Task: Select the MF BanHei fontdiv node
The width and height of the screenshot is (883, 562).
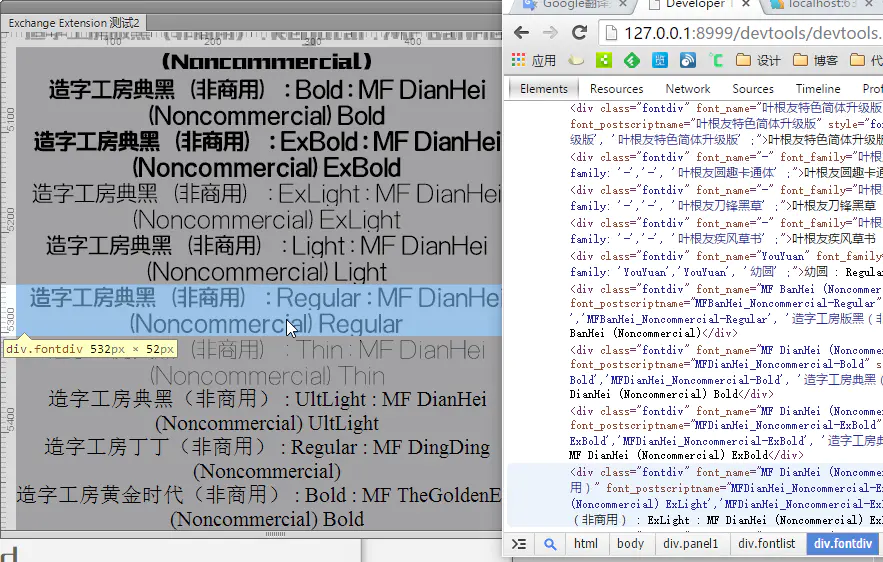Action: click(x=726, y=311)
